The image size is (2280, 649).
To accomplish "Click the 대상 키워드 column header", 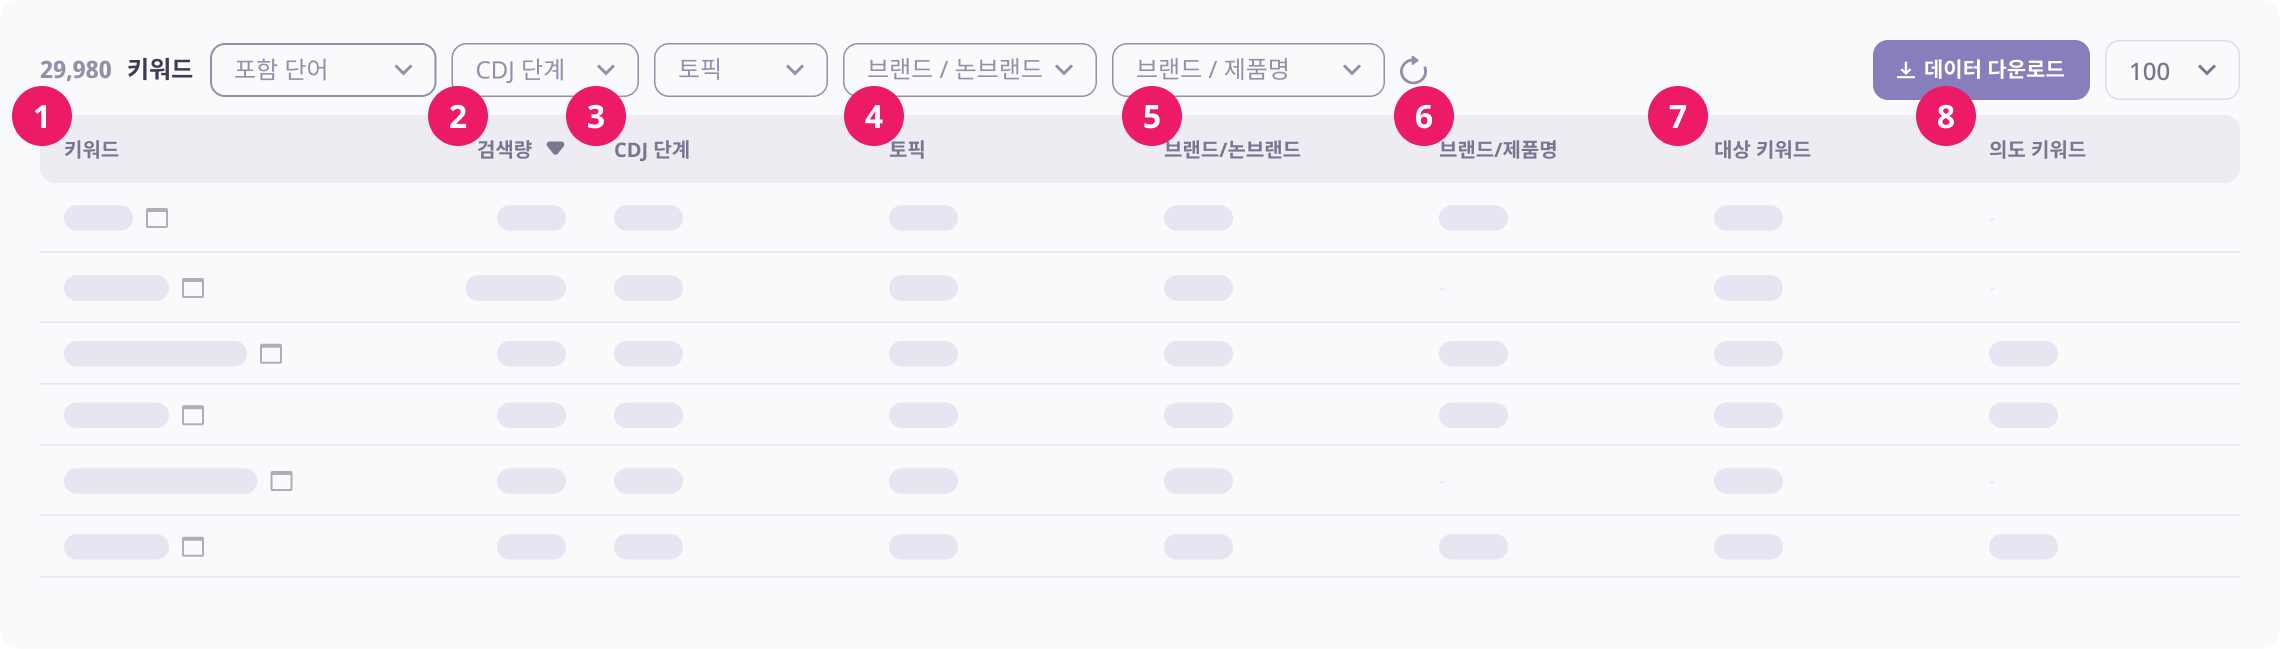I will pos(1762,150).
